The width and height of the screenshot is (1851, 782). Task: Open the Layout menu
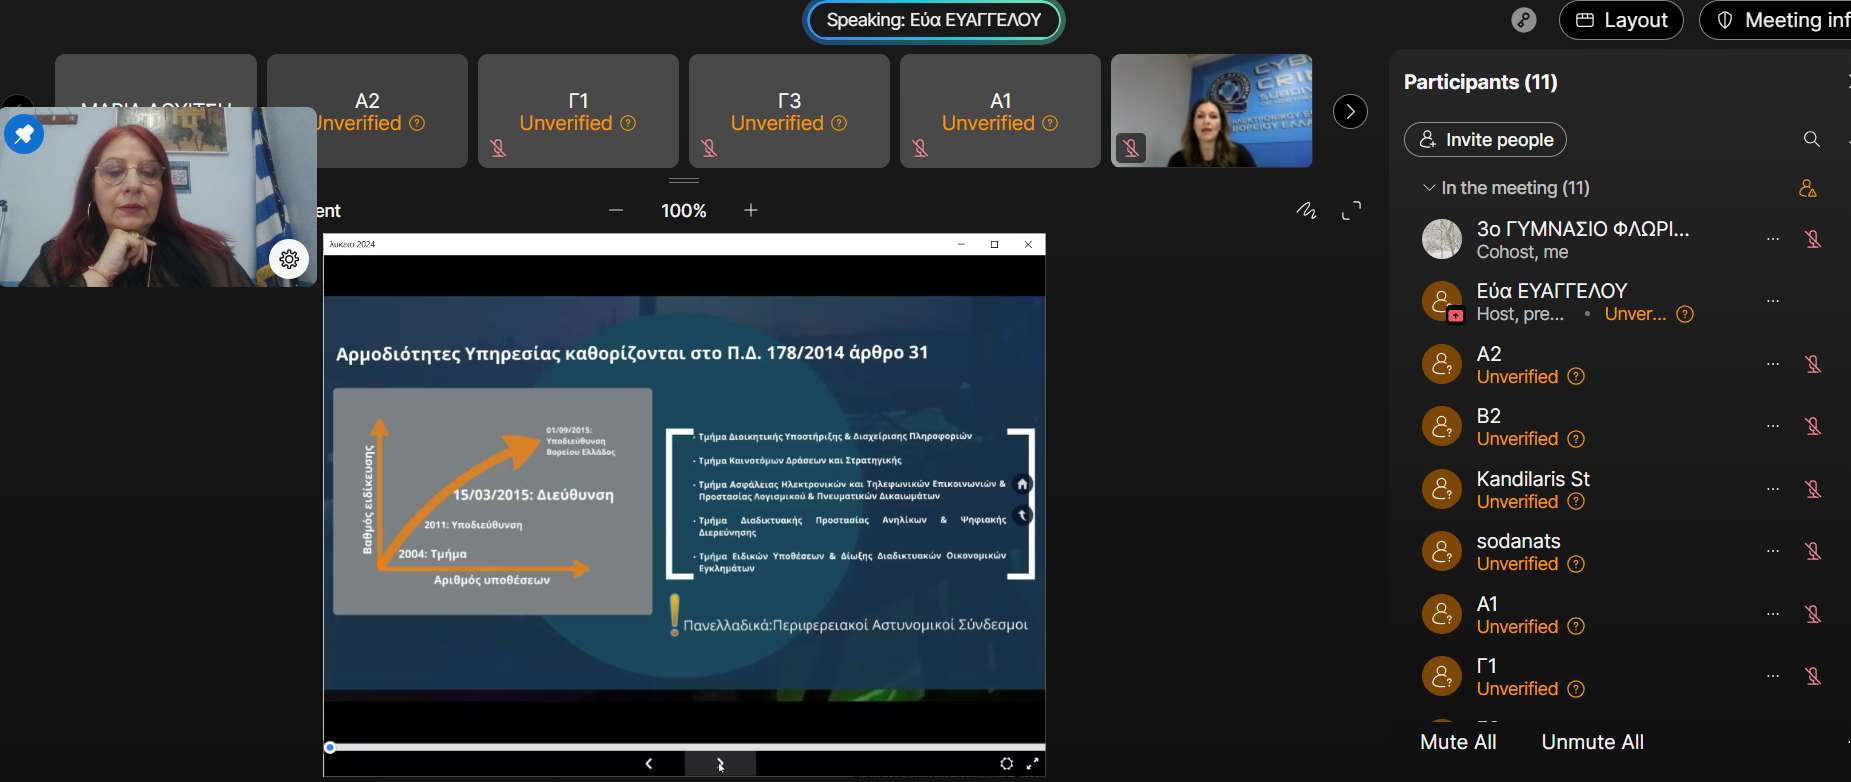[x=1621, y=20]
